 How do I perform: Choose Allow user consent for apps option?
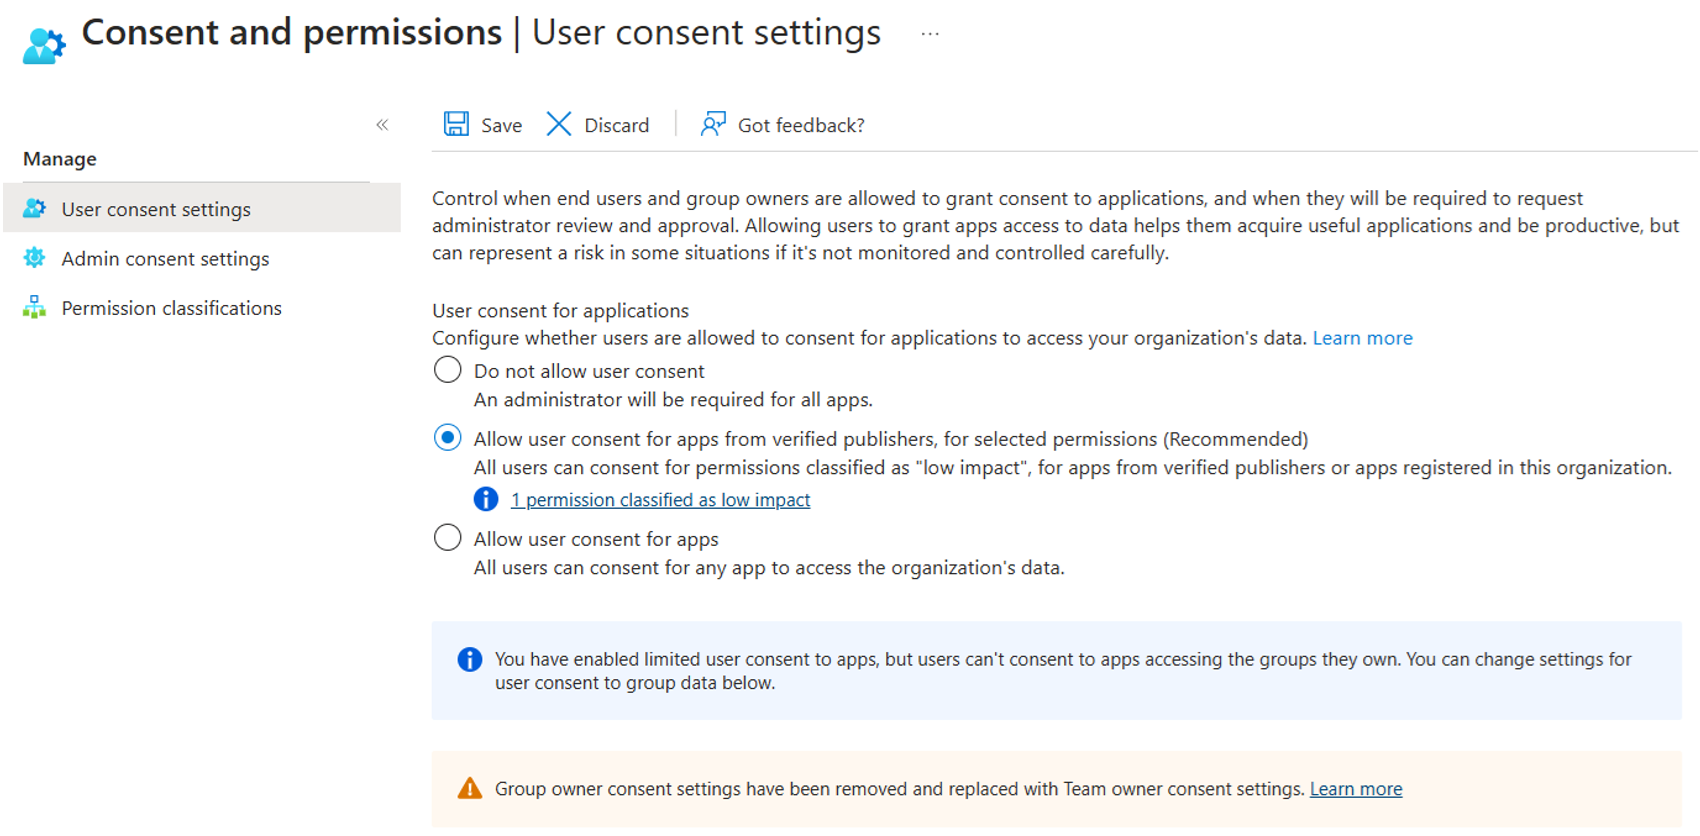[447, 537]
